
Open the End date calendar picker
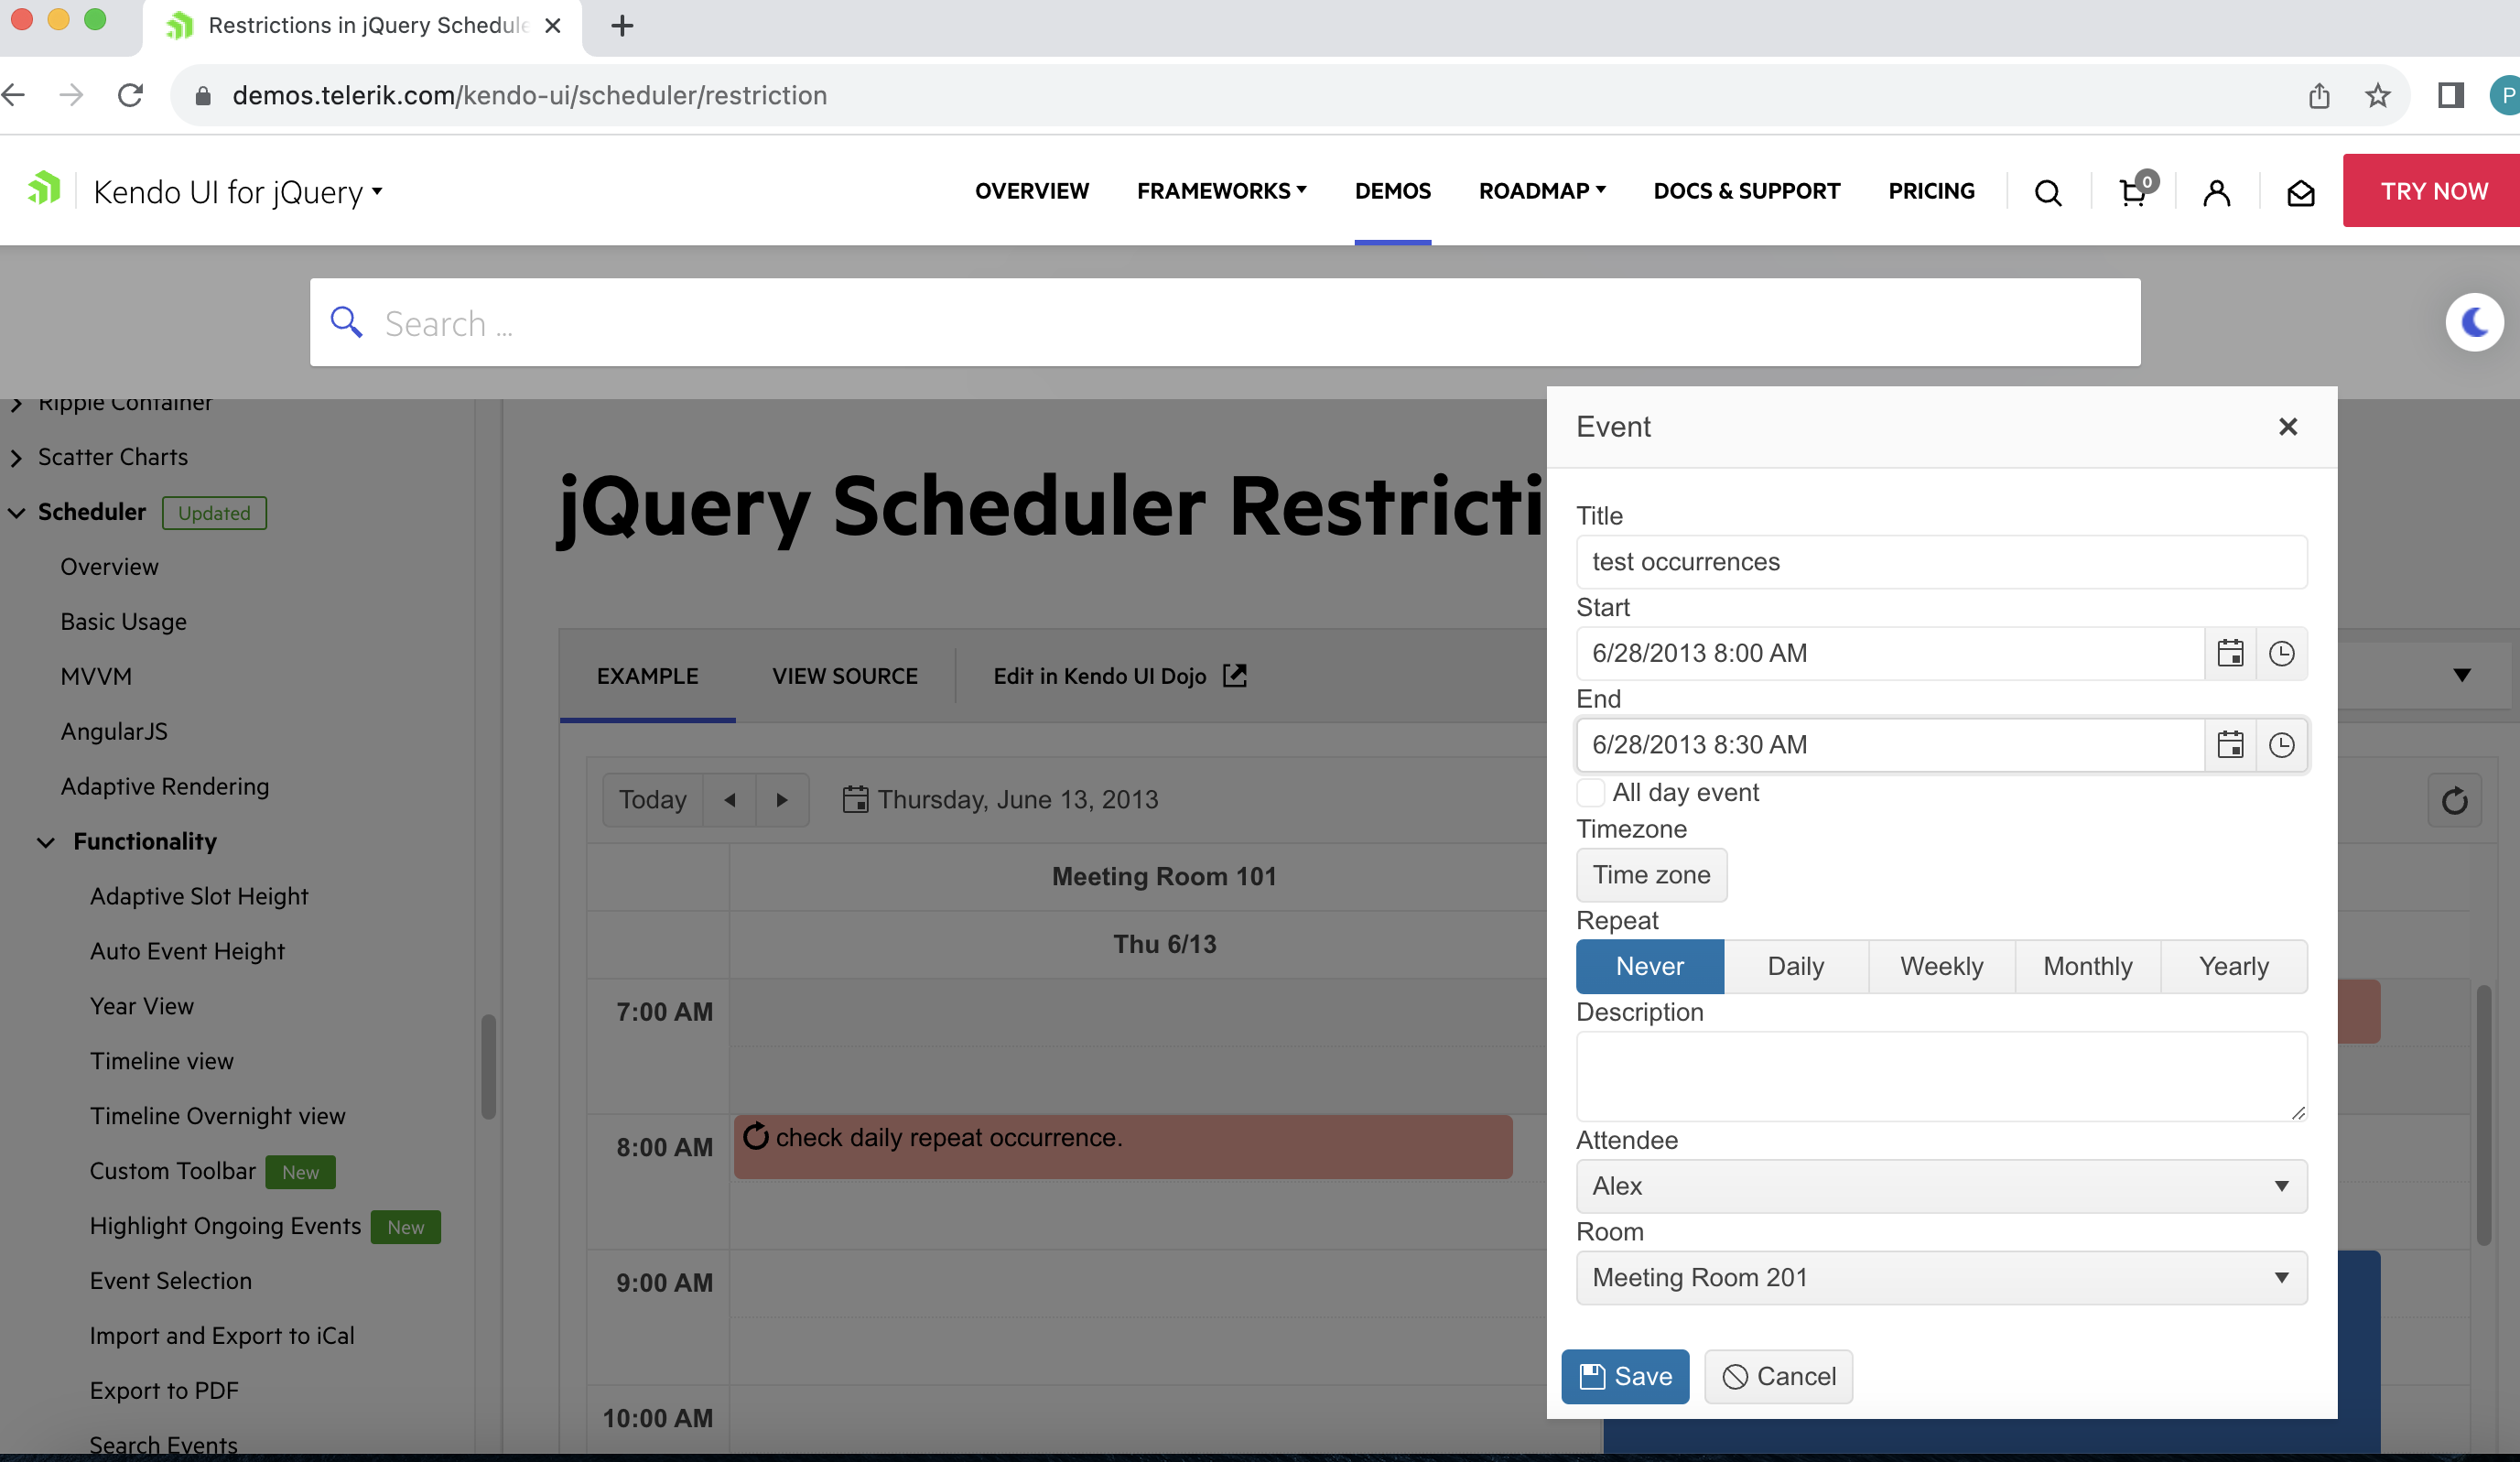2229,745
